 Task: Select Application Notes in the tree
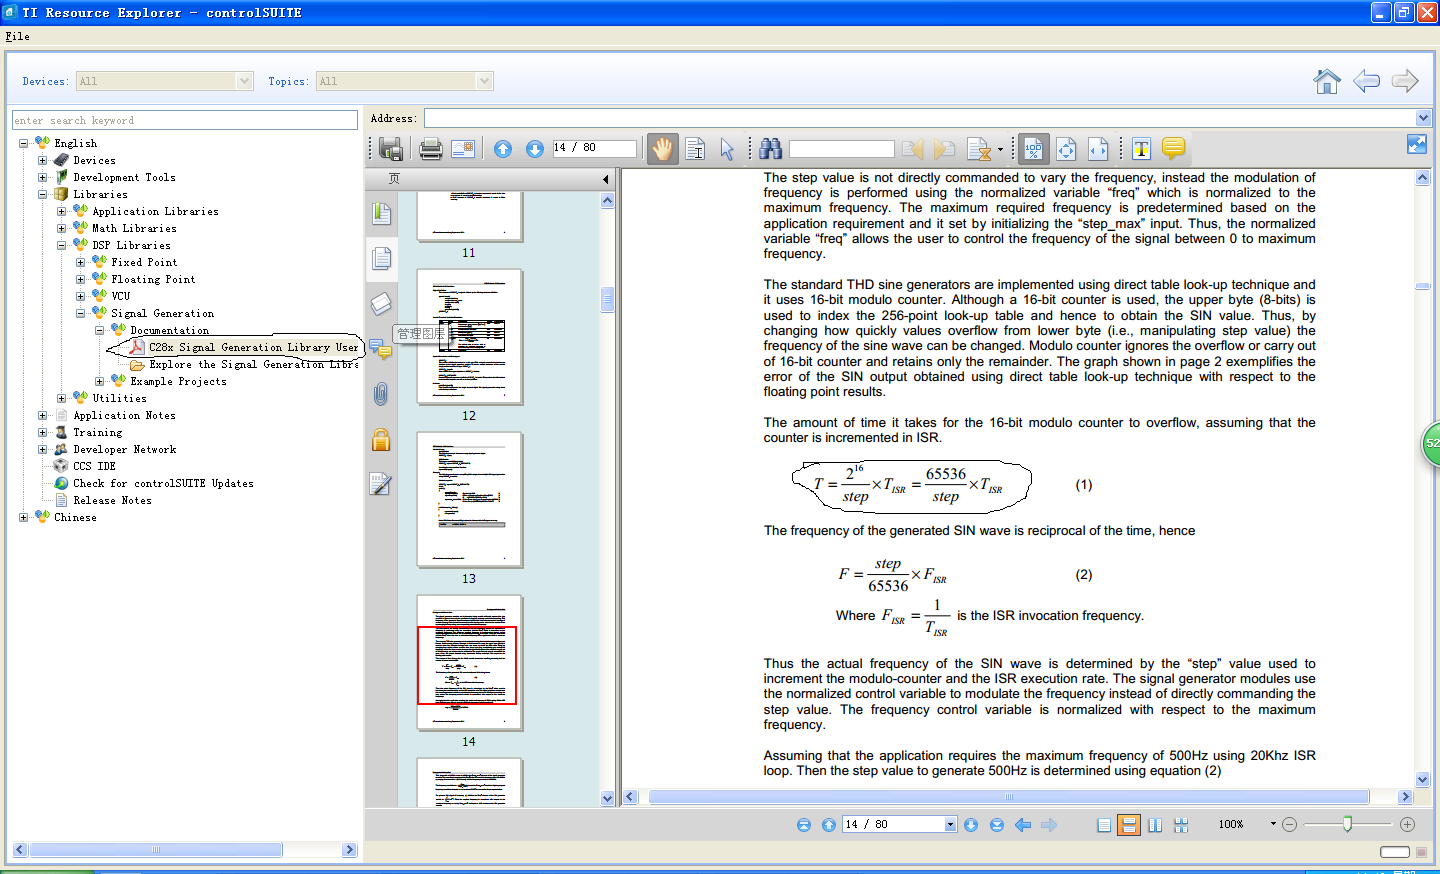pyautogui.click(x=124, y=415)
